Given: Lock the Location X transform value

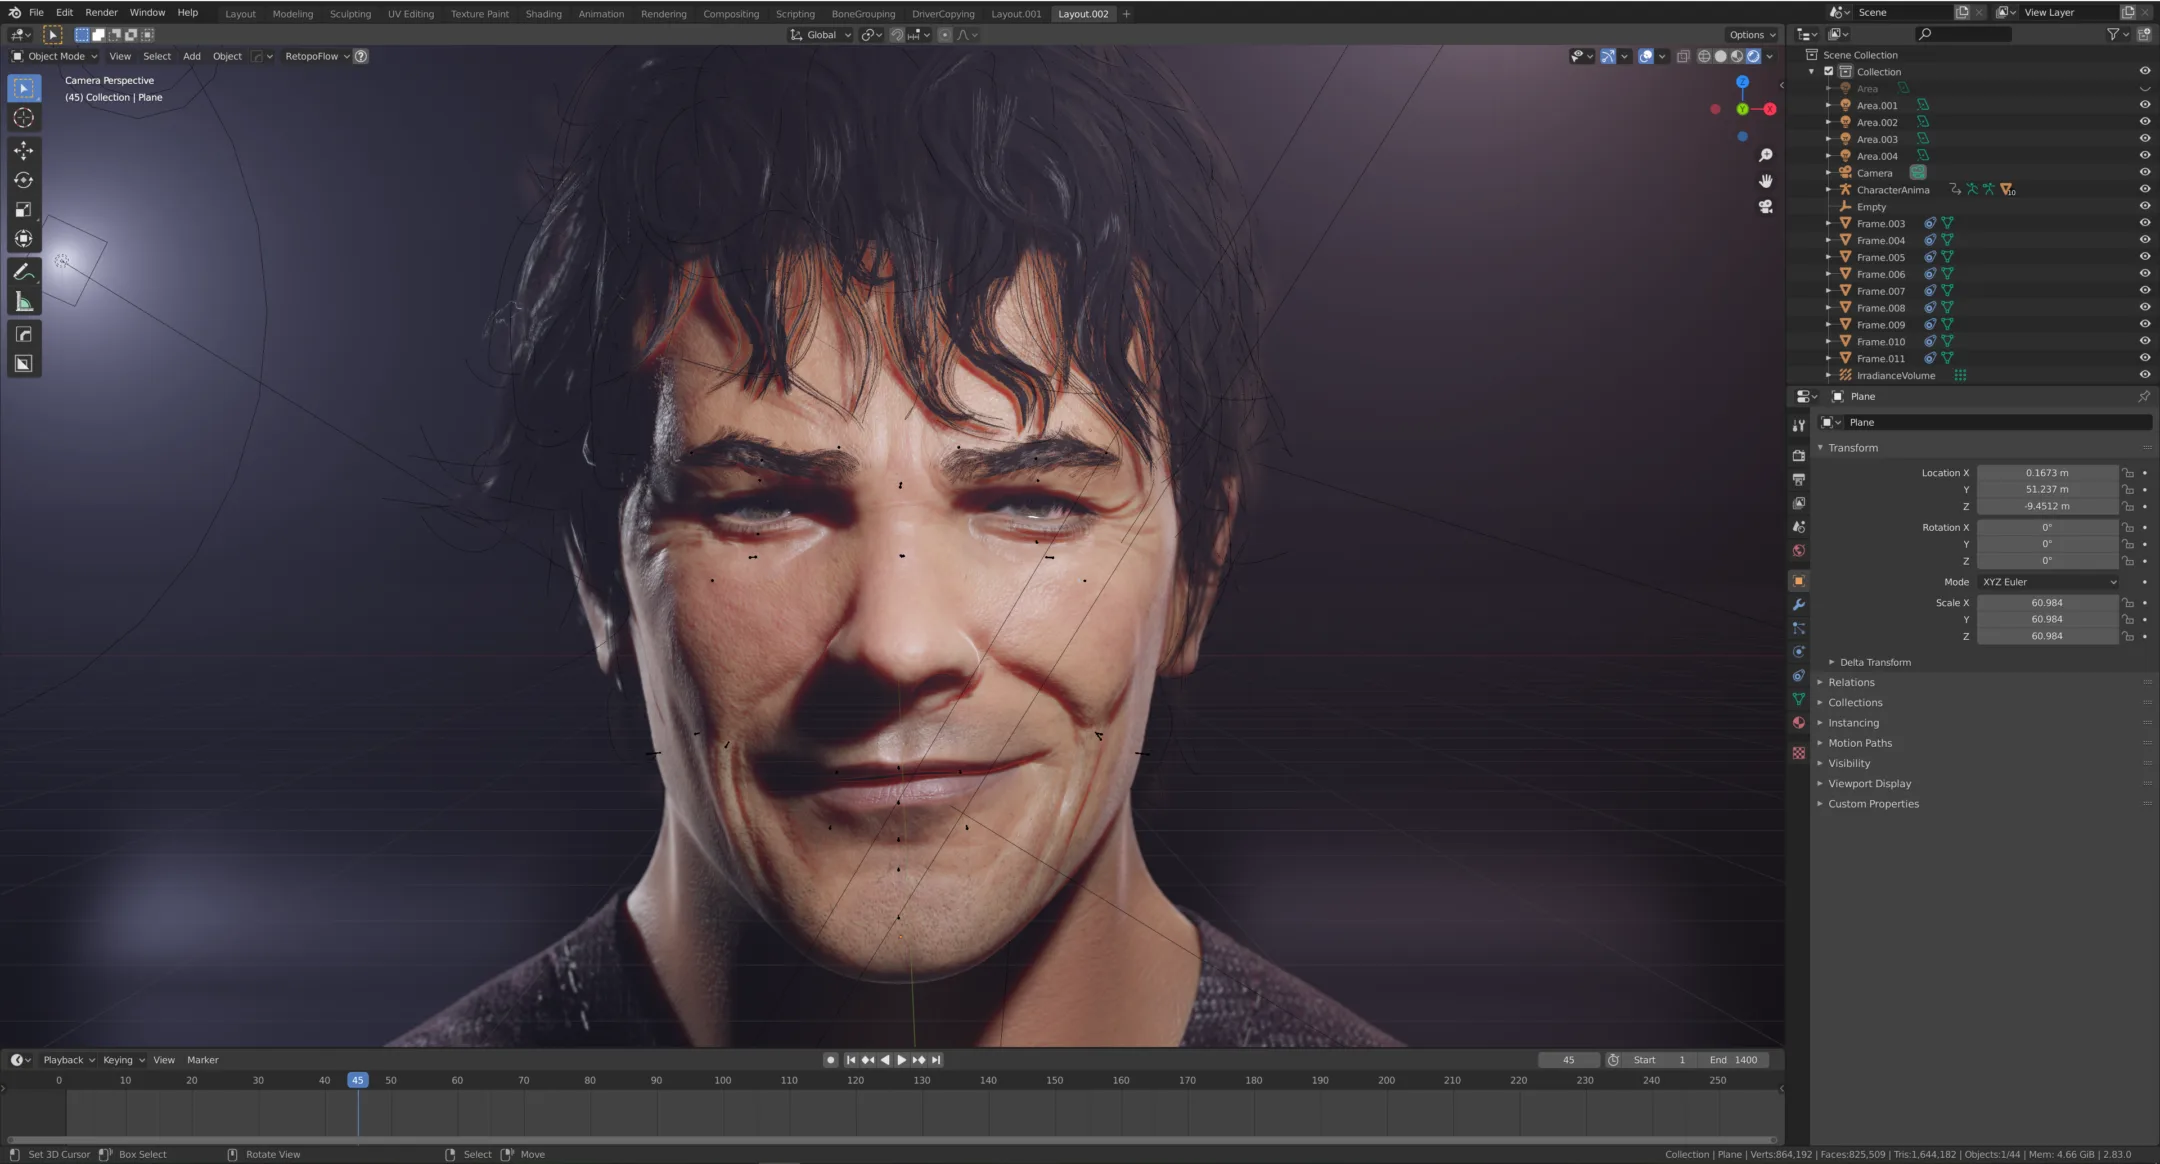Looking at the screenshot, I should click(x=2128, y=472).
